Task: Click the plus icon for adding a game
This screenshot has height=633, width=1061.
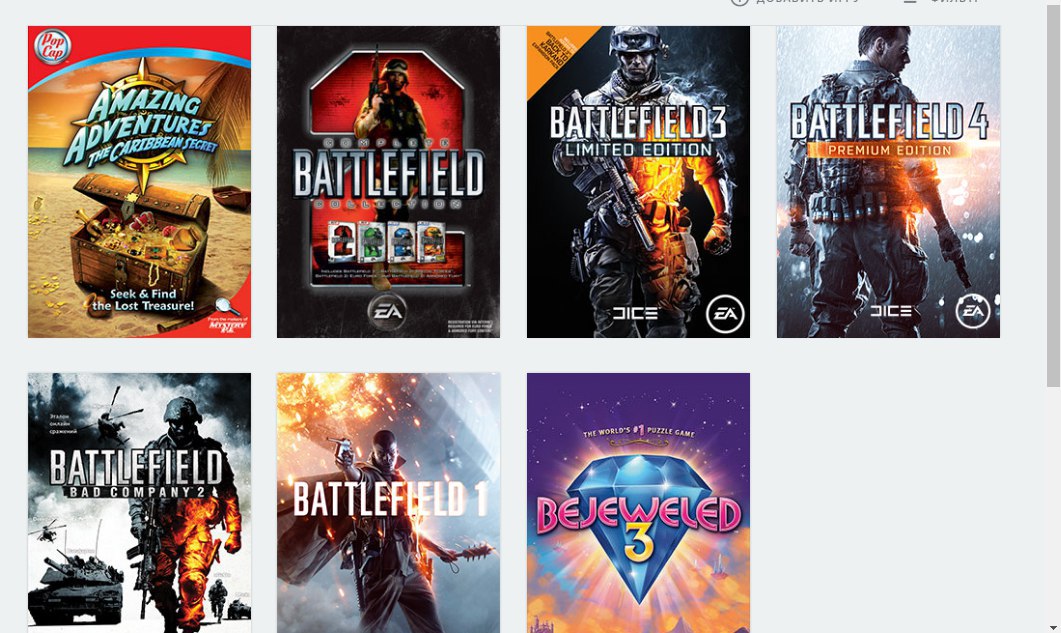Action: (x=739, y=2)
